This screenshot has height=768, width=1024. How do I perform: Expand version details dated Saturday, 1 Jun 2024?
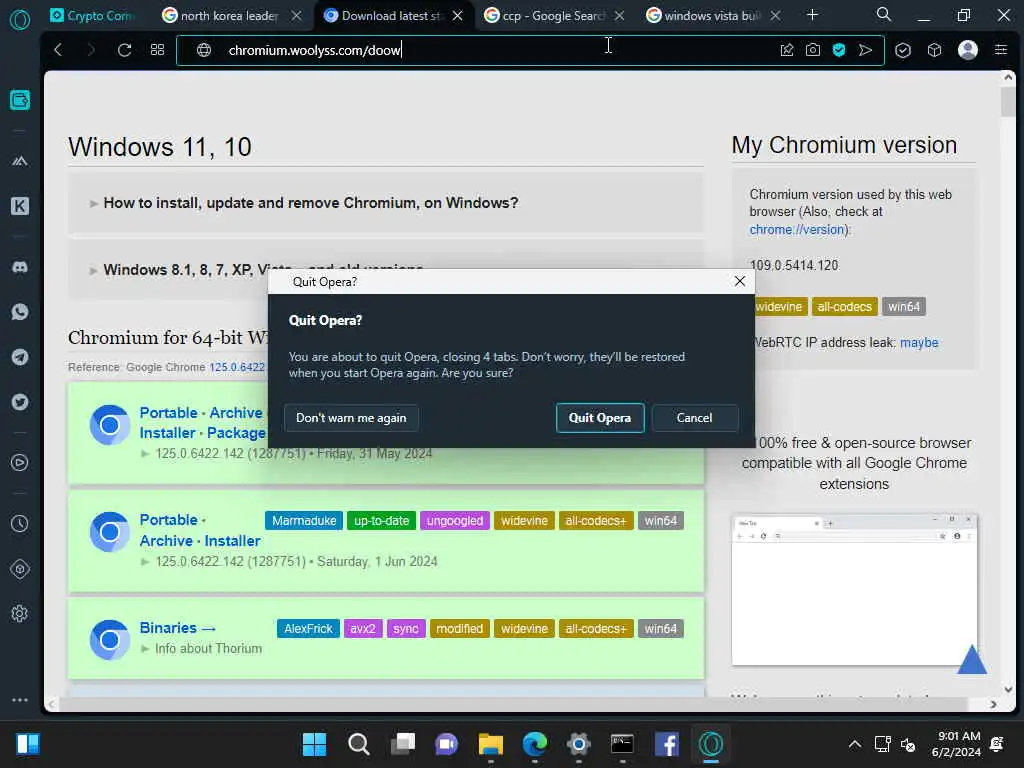[x=289, y=562]
